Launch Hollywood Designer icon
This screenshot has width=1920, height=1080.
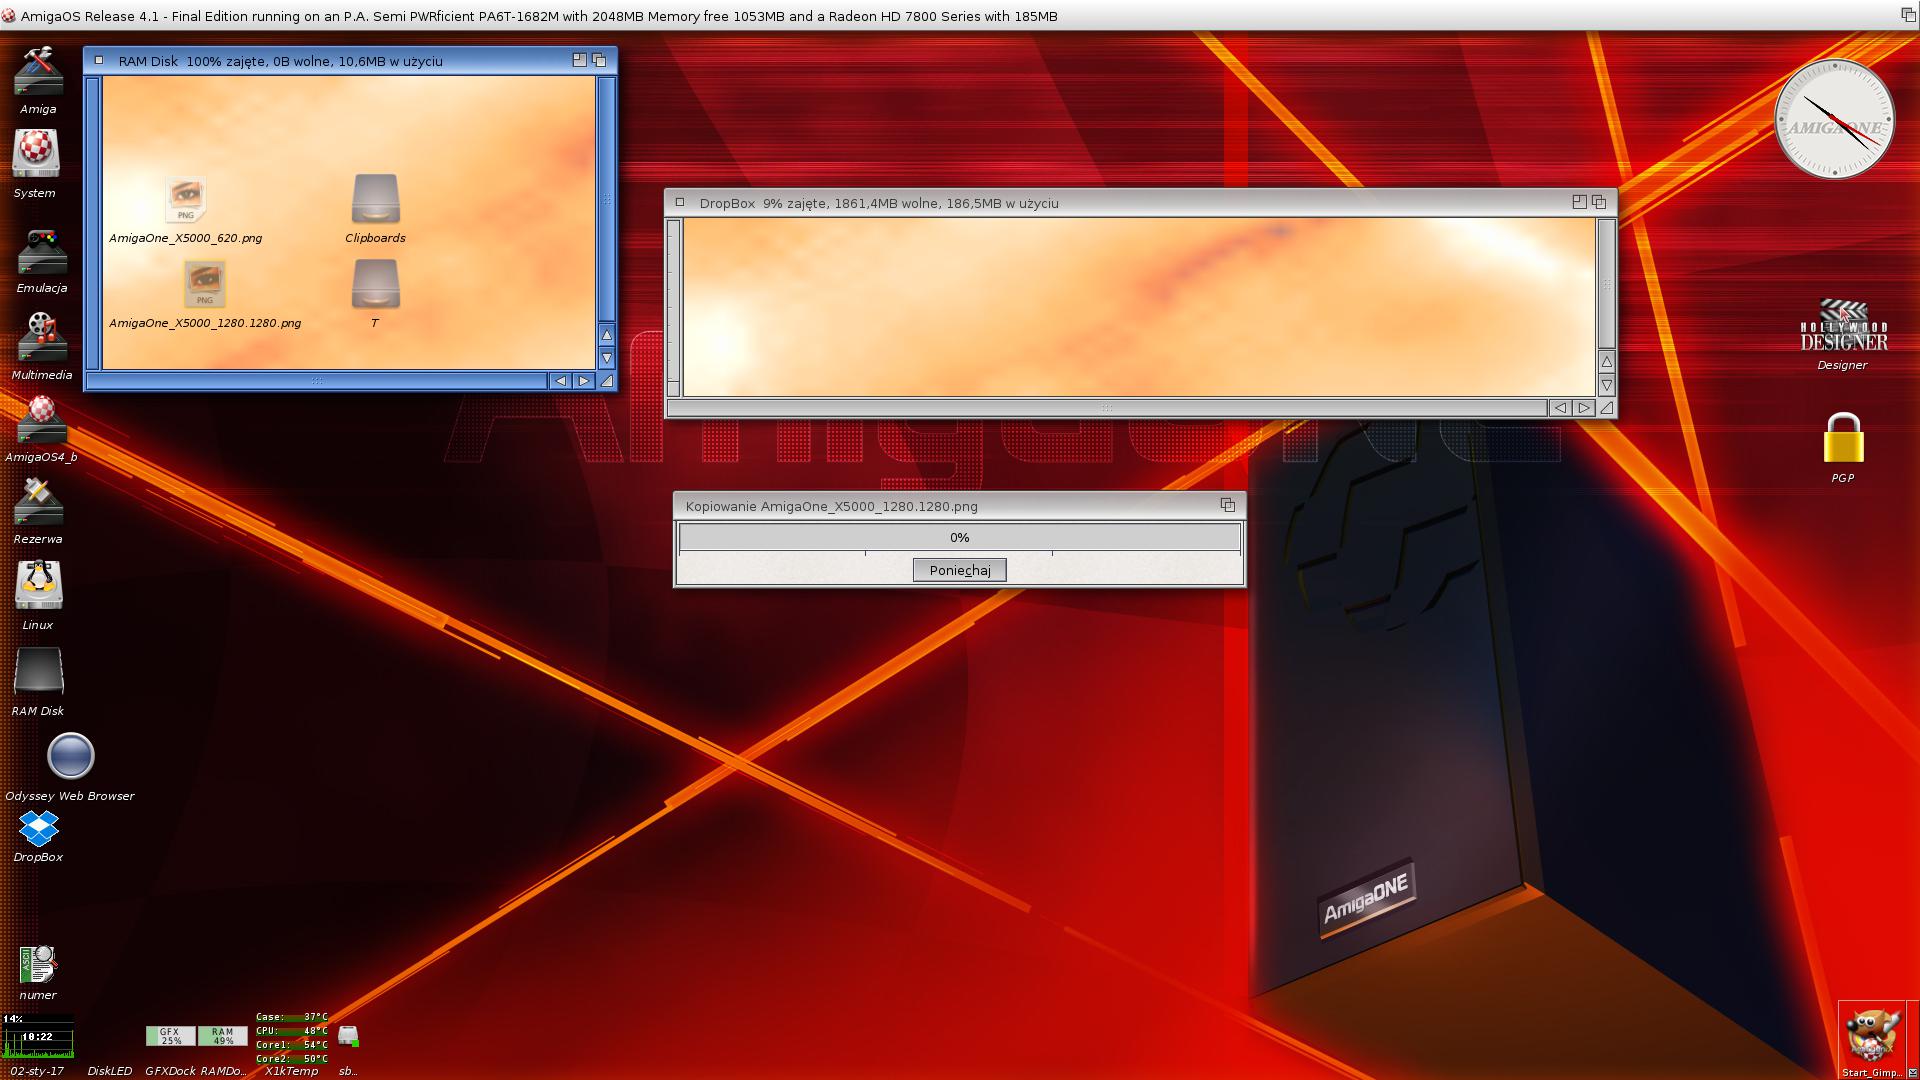coord(1843,326)
